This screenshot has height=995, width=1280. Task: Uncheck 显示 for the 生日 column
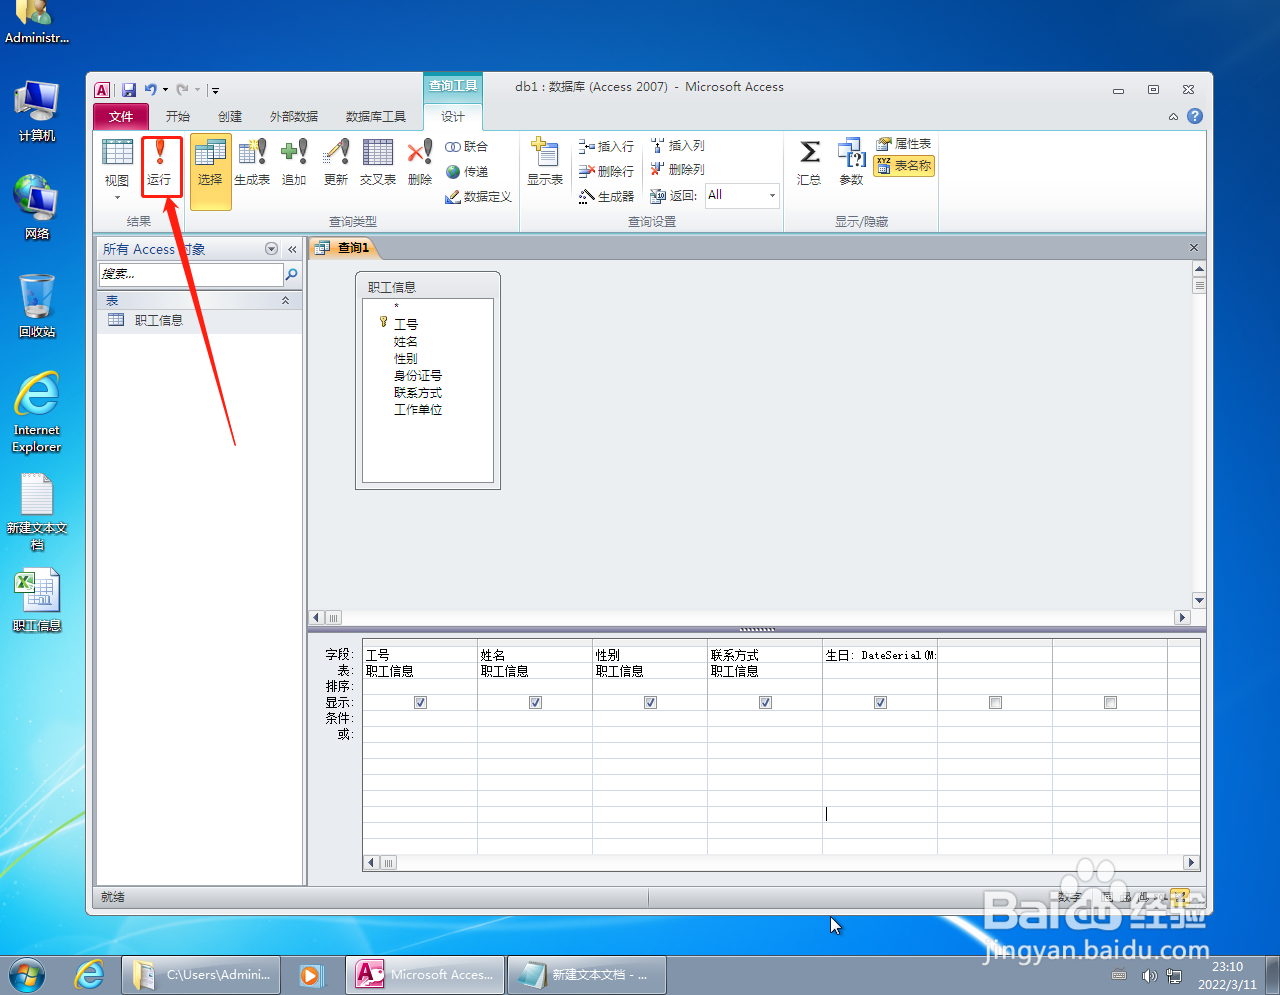[x=880, y=703]
